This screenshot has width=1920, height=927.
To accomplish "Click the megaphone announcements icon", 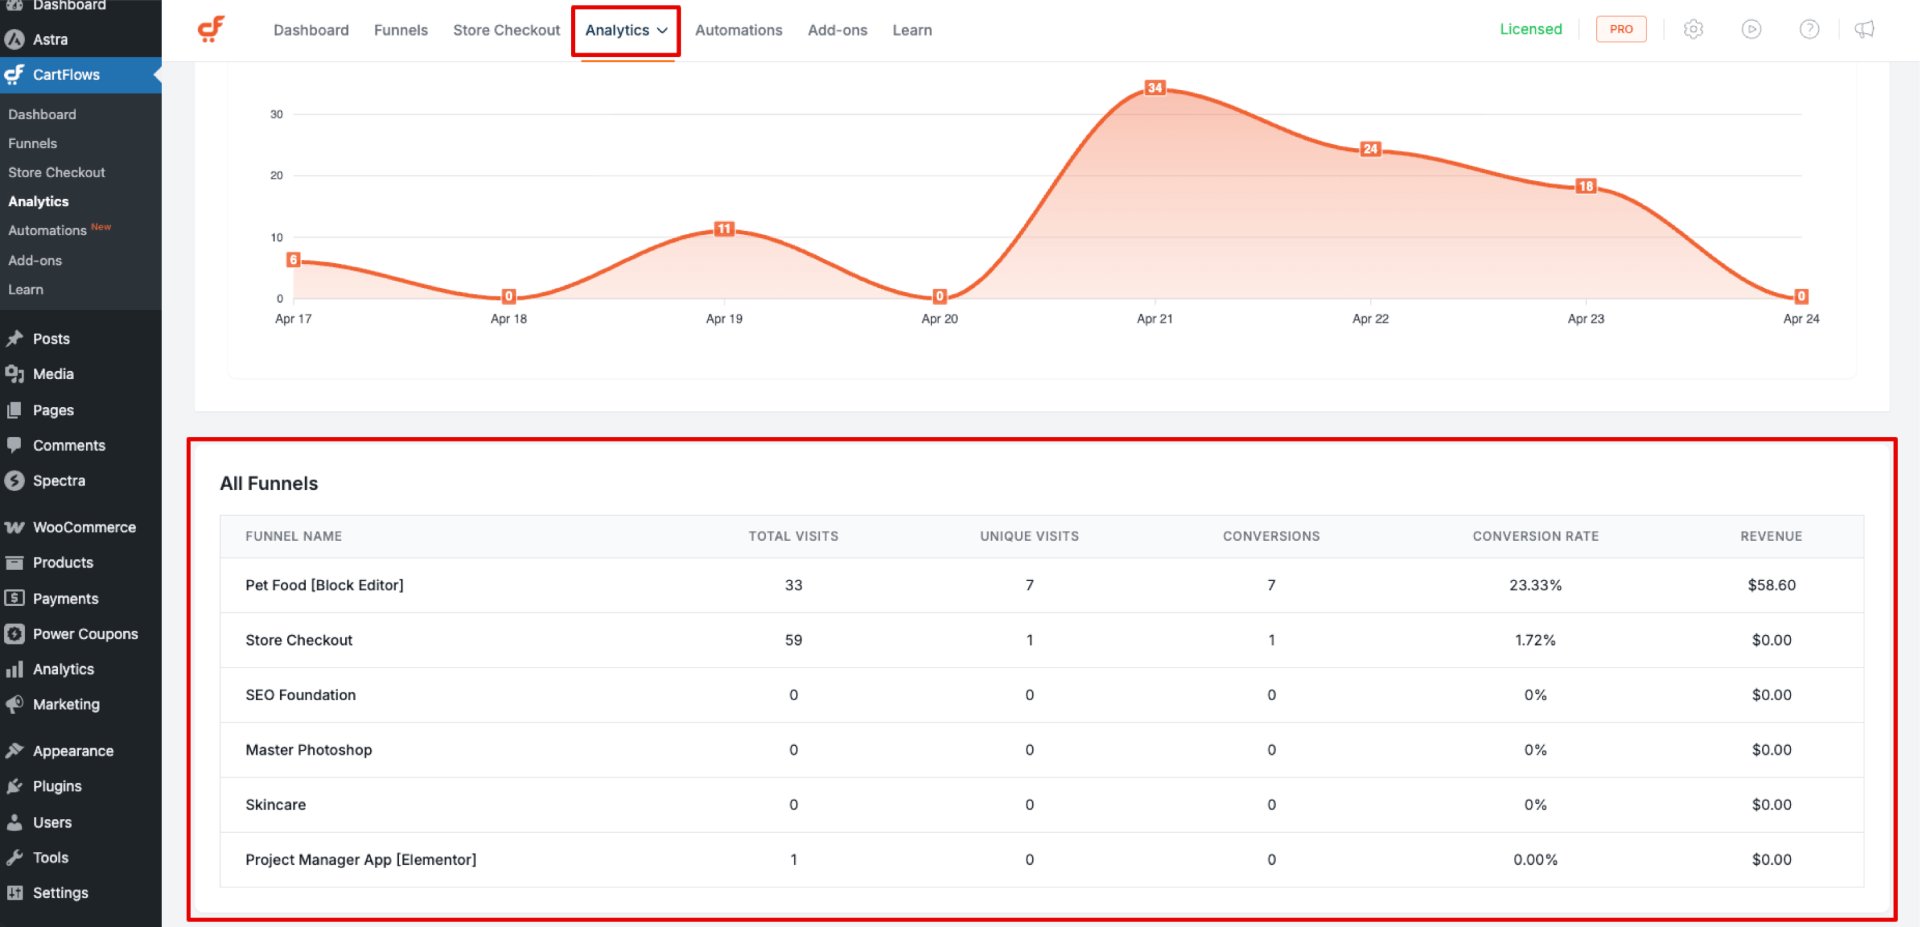I will [1865, 29].
